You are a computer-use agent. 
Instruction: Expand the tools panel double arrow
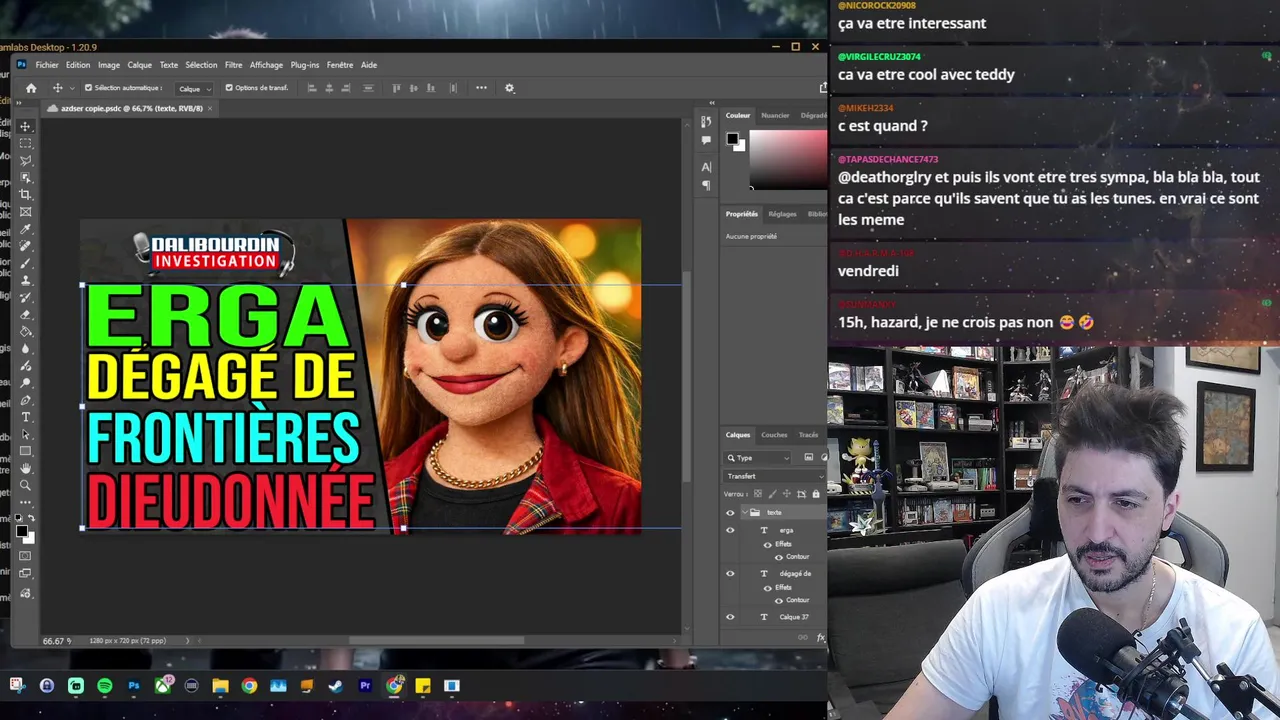pyautogui.click(x=19, y=103)
